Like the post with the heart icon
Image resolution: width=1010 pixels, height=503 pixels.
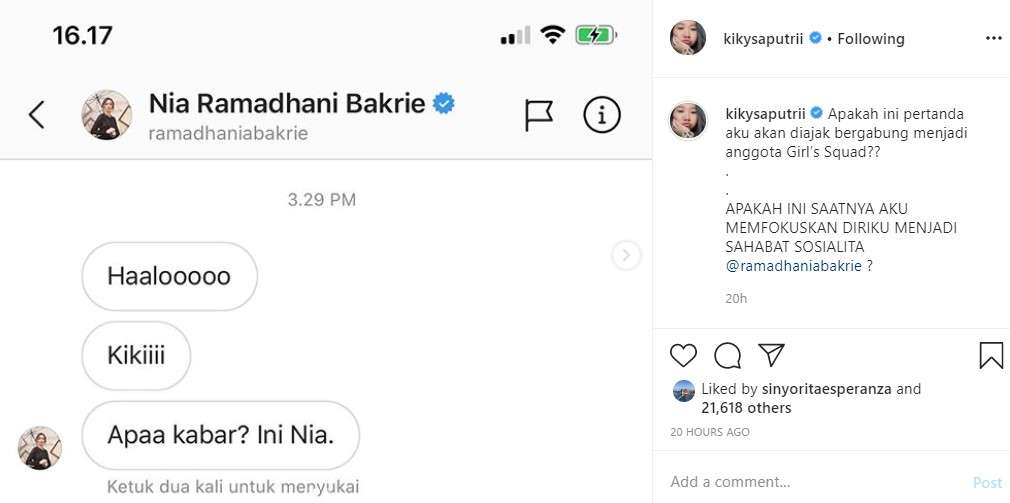(683, 355)
